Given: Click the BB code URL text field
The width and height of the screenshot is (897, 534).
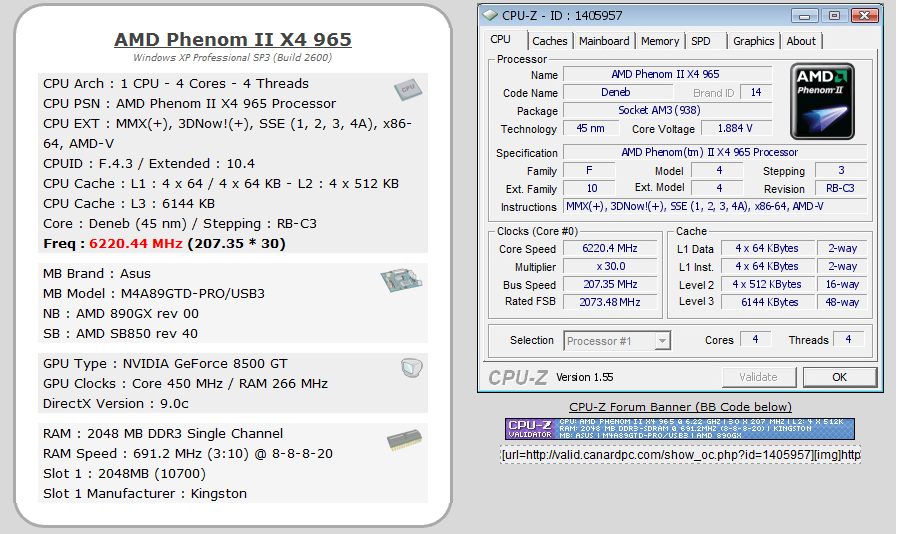Looking at the screenshot, I should [x=680, y=454].
